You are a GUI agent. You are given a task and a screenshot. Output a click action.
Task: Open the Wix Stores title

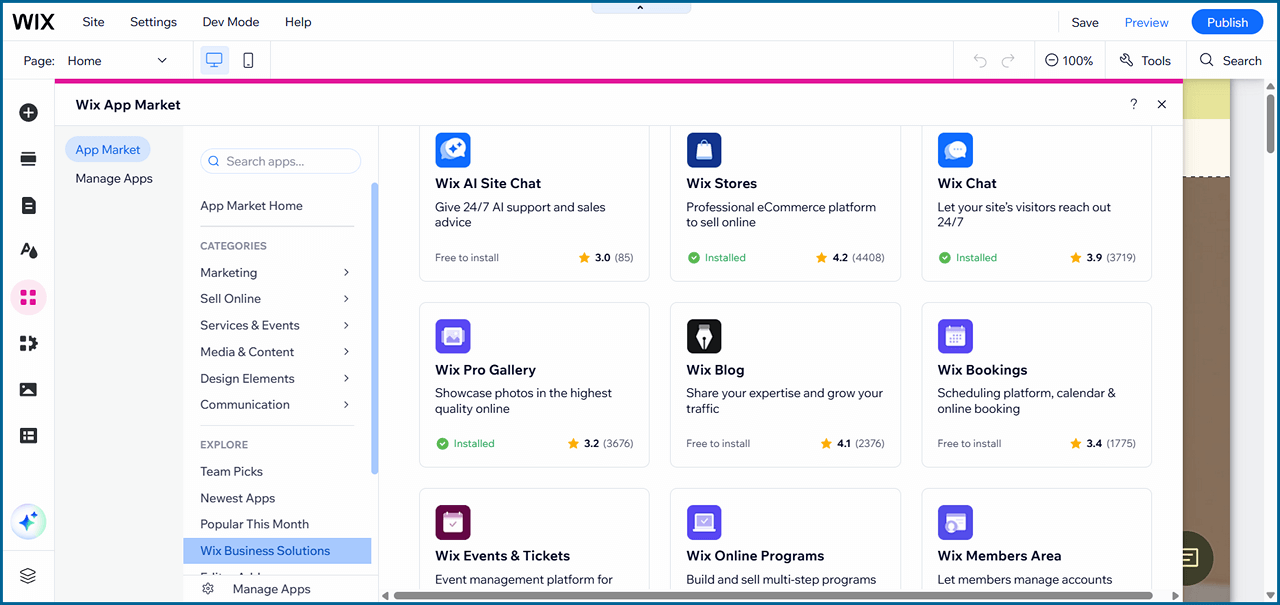click(721, 183)
